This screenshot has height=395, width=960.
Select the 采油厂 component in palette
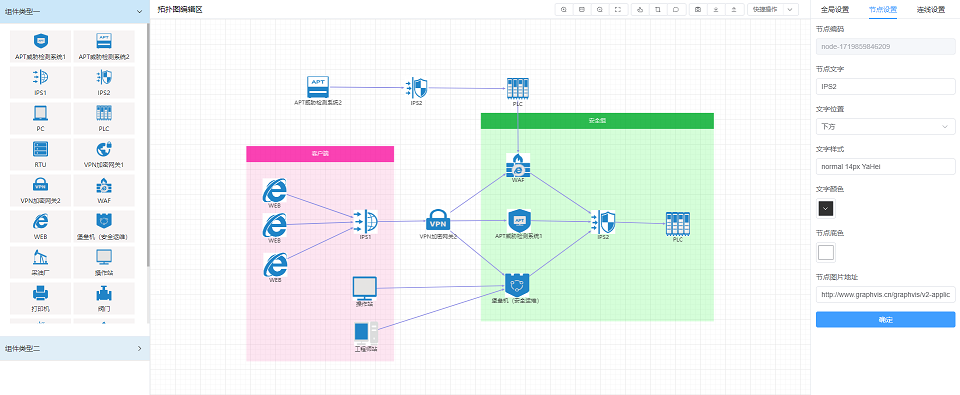click(x=40, y=263)
